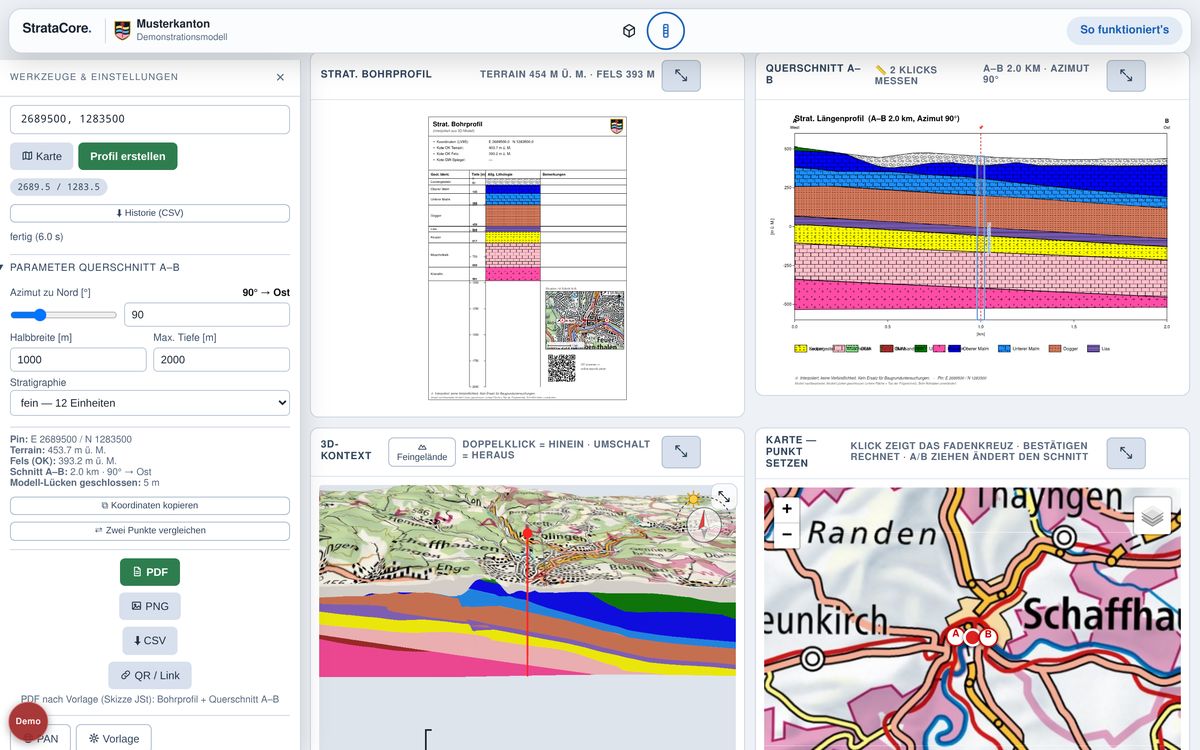Adjust the Azimut zu Nord slider
The height and width of the screenshot is (750, 1200).
pyautogui.click(x=64, y=315)
